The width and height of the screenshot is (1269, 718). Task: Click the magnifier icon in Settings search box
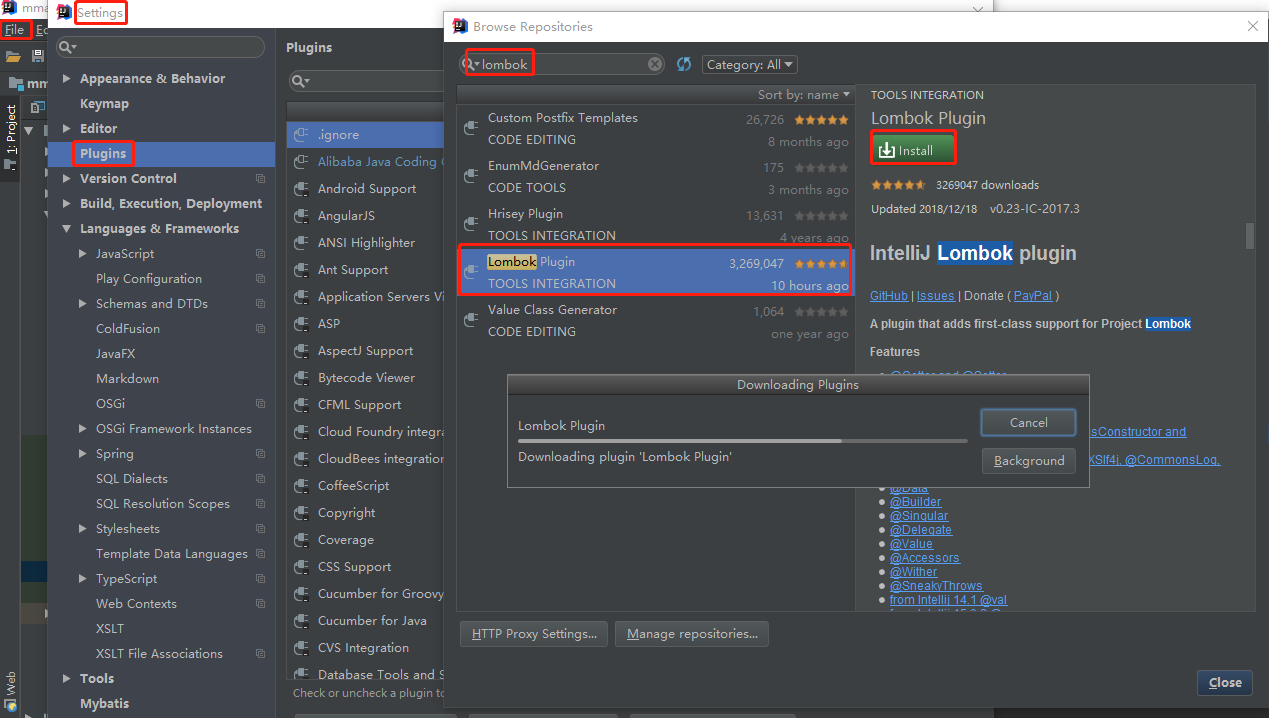[66, 47]
